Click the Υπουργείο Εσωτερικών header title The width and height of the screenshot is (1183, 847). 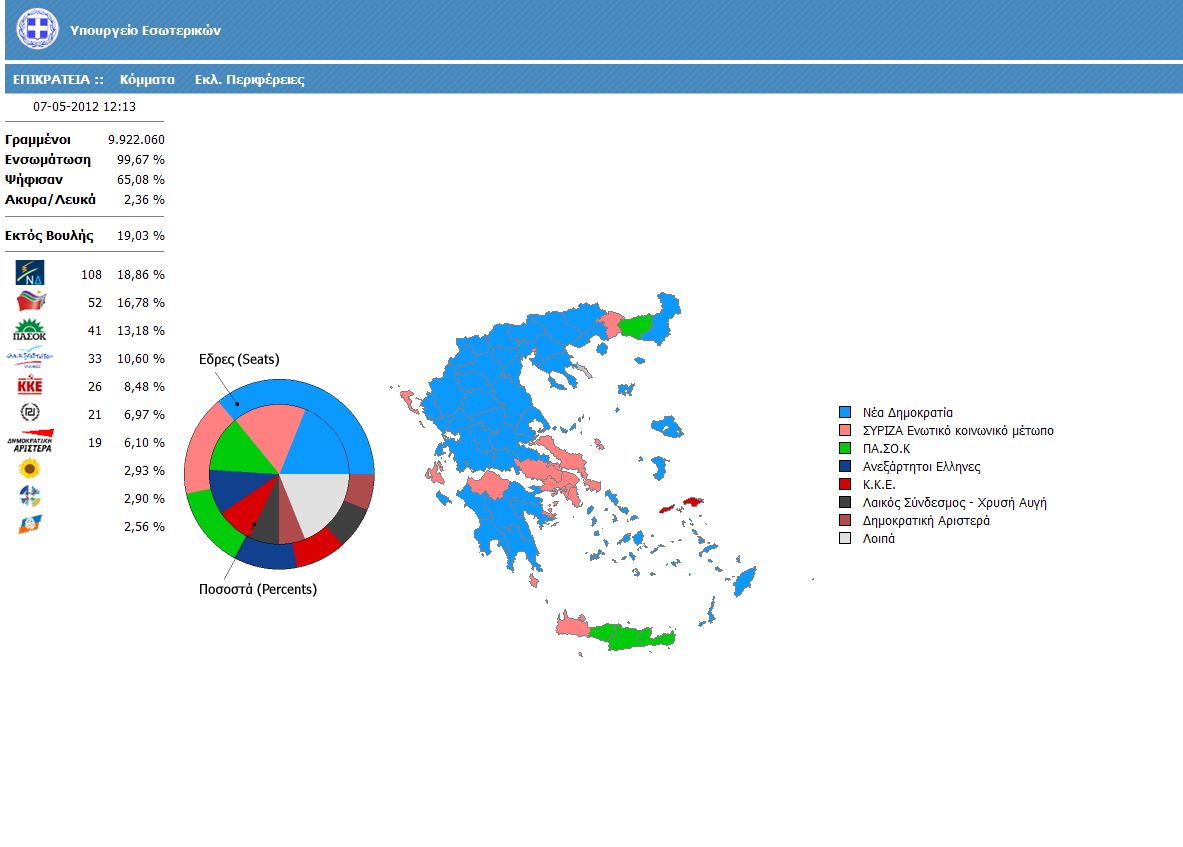[x=145, y=31]
